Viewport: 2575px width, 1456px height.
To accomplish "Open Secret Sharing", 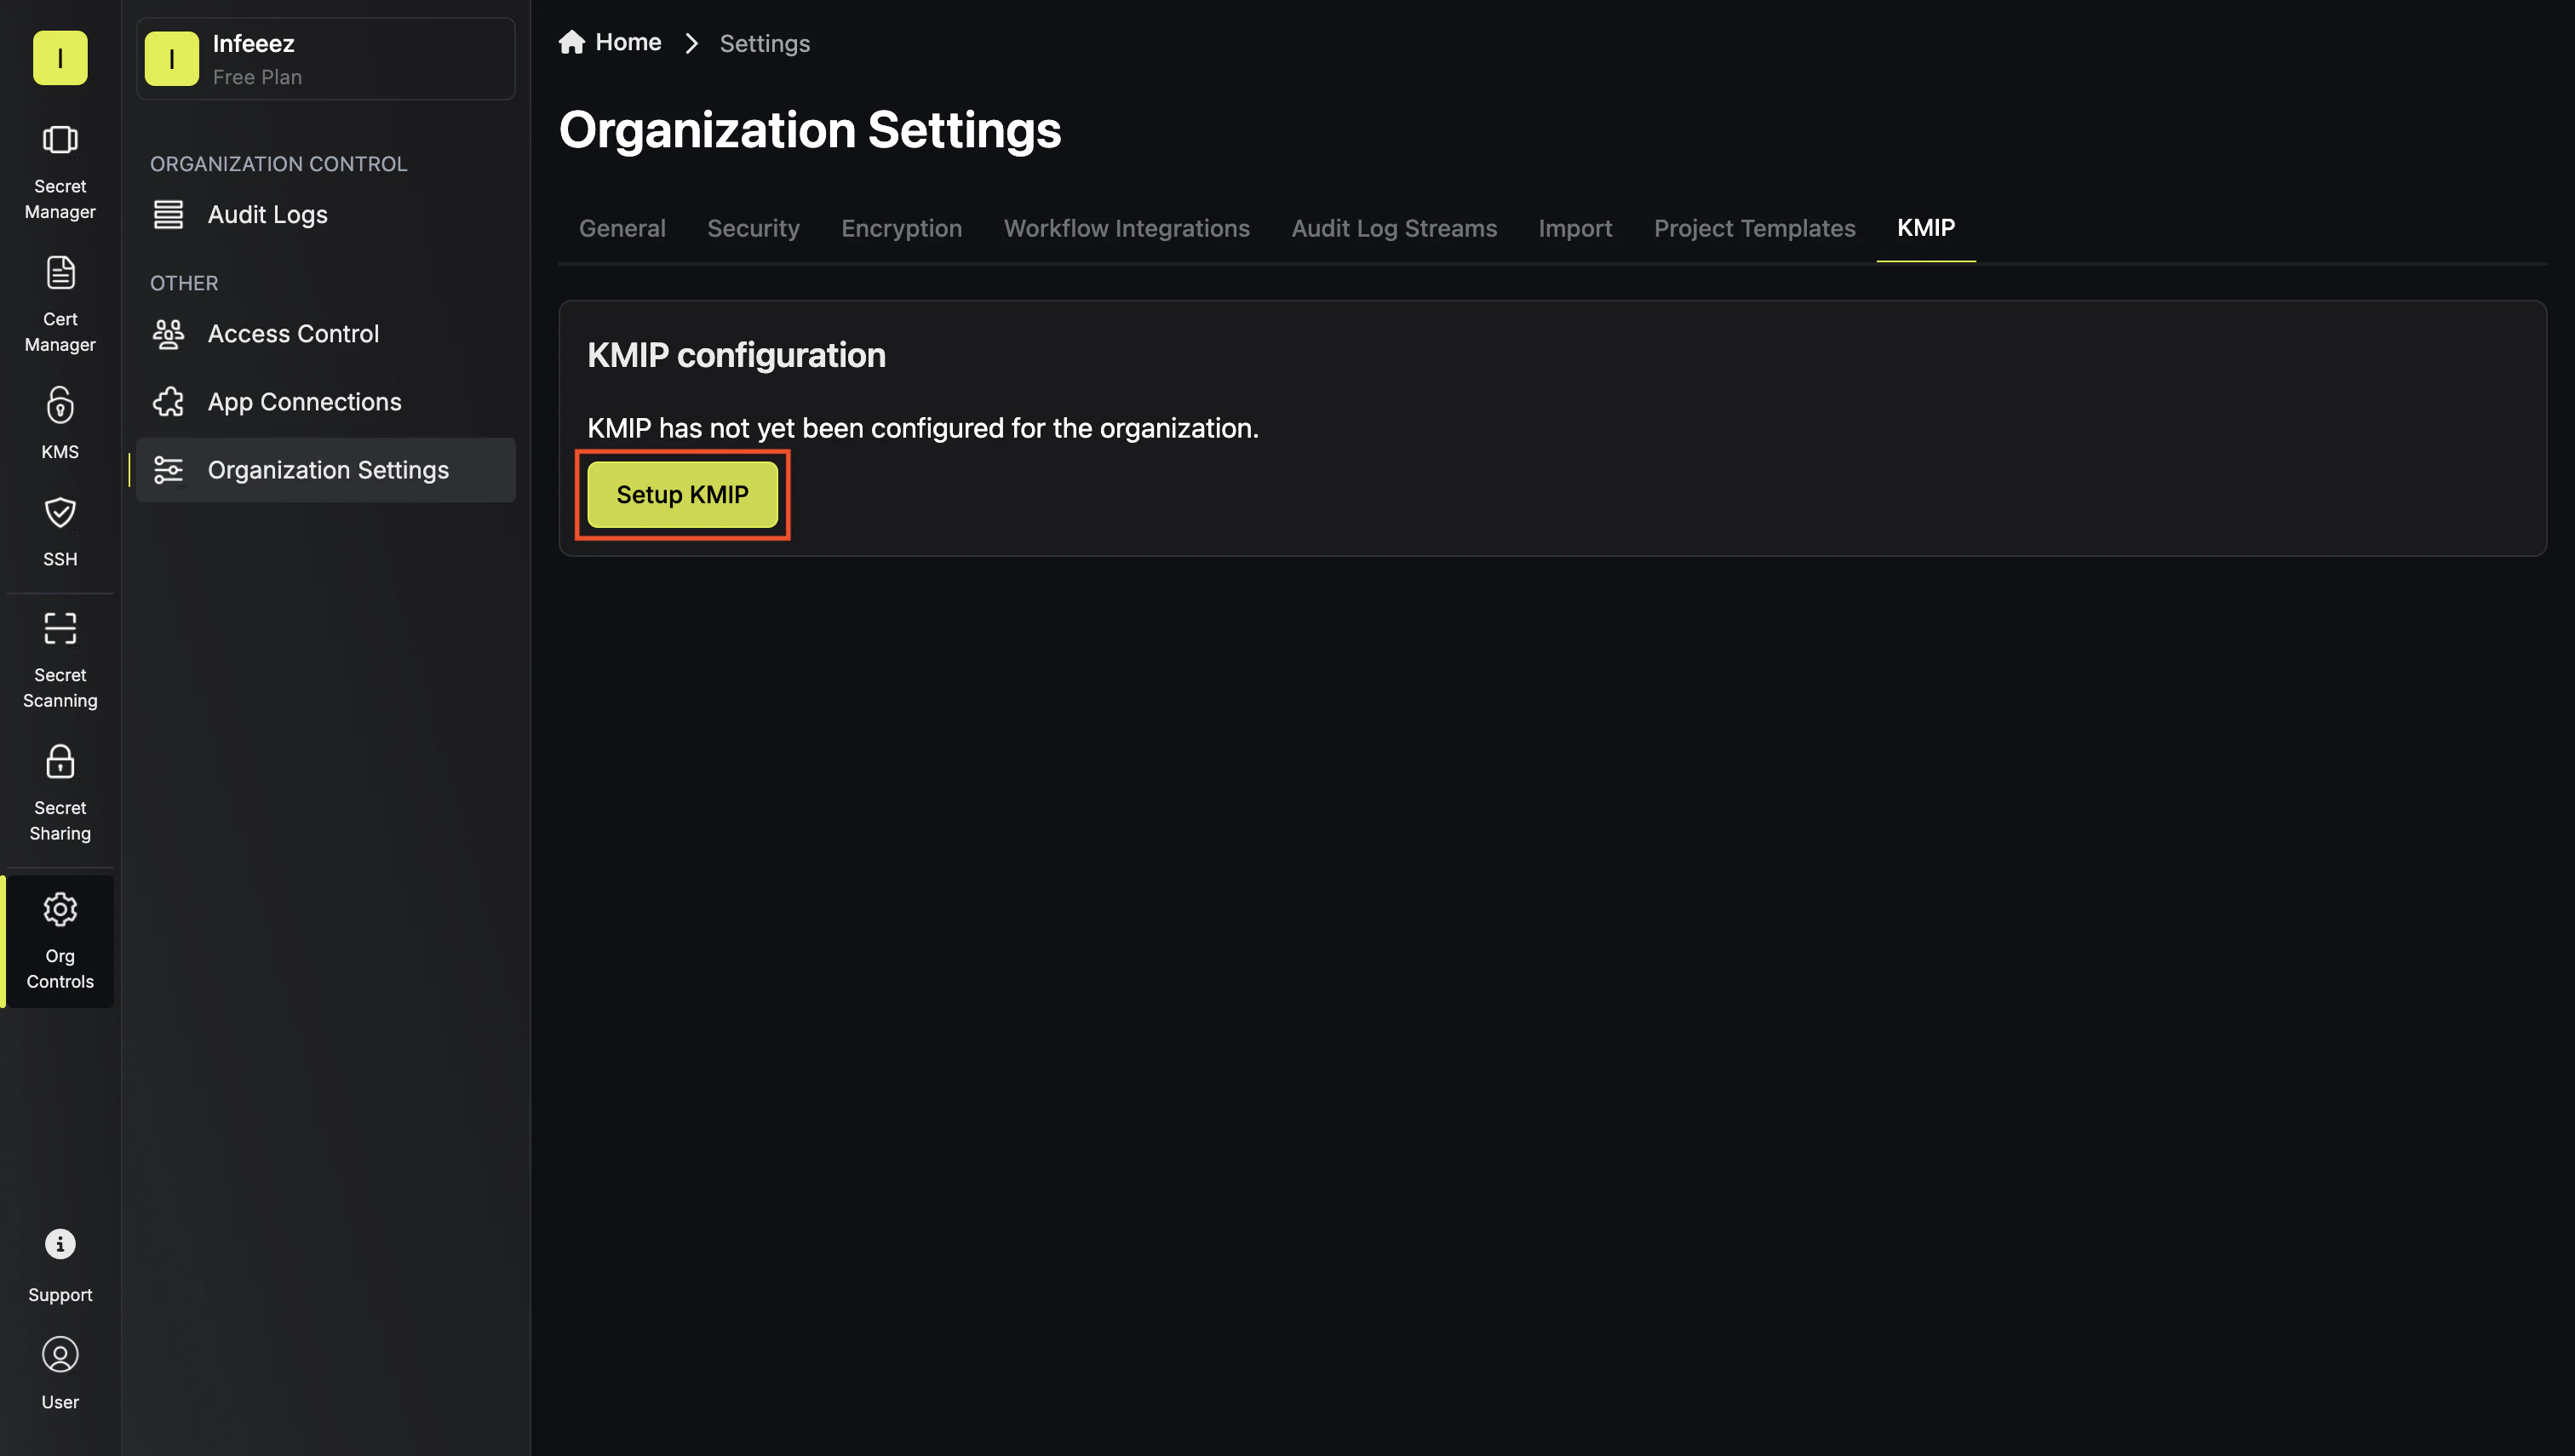I will tap(60, 793).
